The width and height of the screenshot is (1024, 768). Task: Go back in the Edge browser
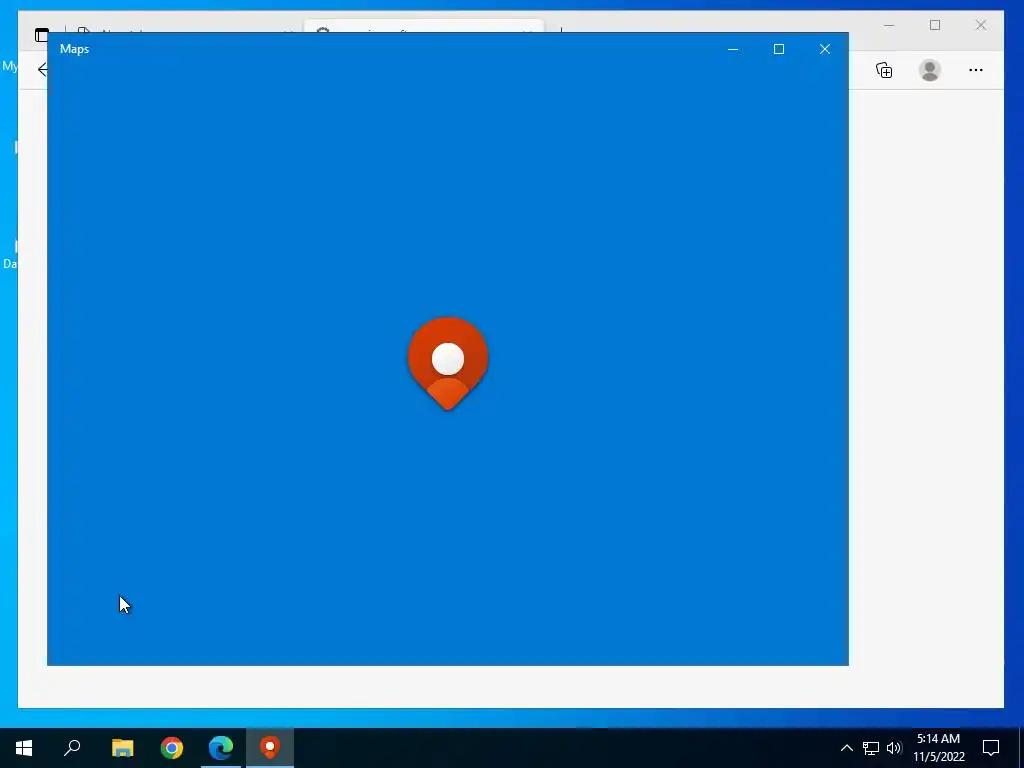click(x=42, y=69)
